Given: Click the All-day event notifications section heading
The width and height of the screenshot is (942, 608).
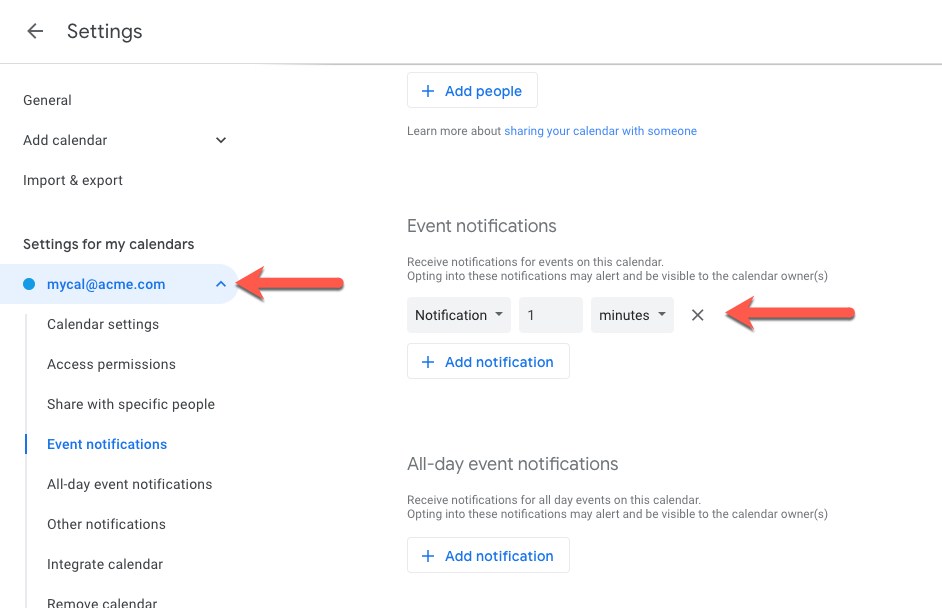Looking at the screenshot, I should pos(512,464).
